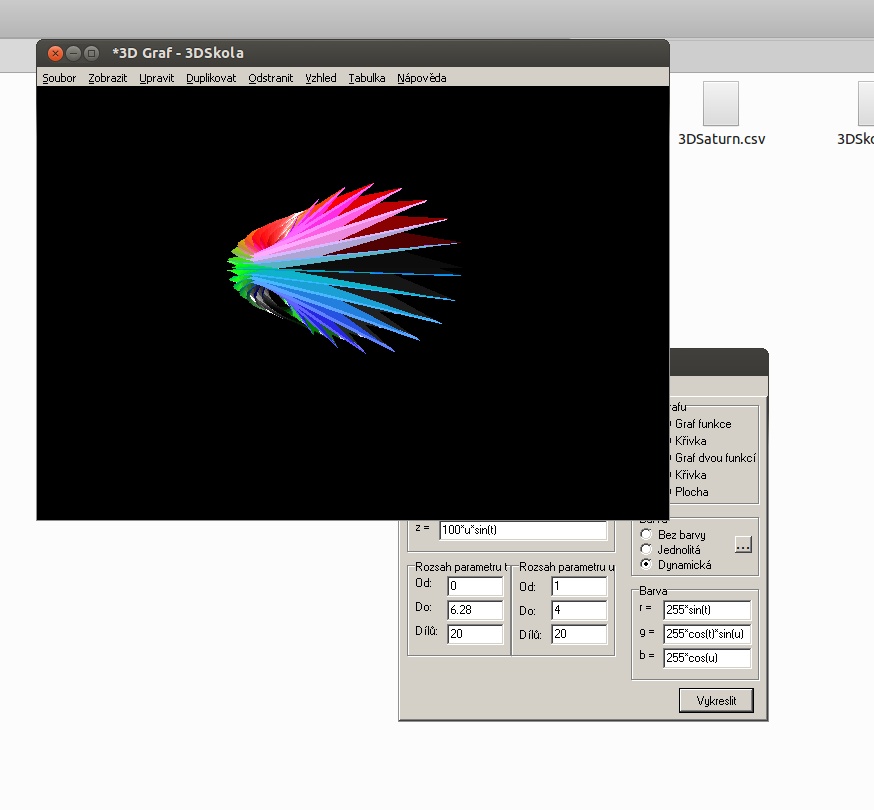
Task: Open the Nápověda help menu
Action: pyautogui.click(x=421, y=78)
